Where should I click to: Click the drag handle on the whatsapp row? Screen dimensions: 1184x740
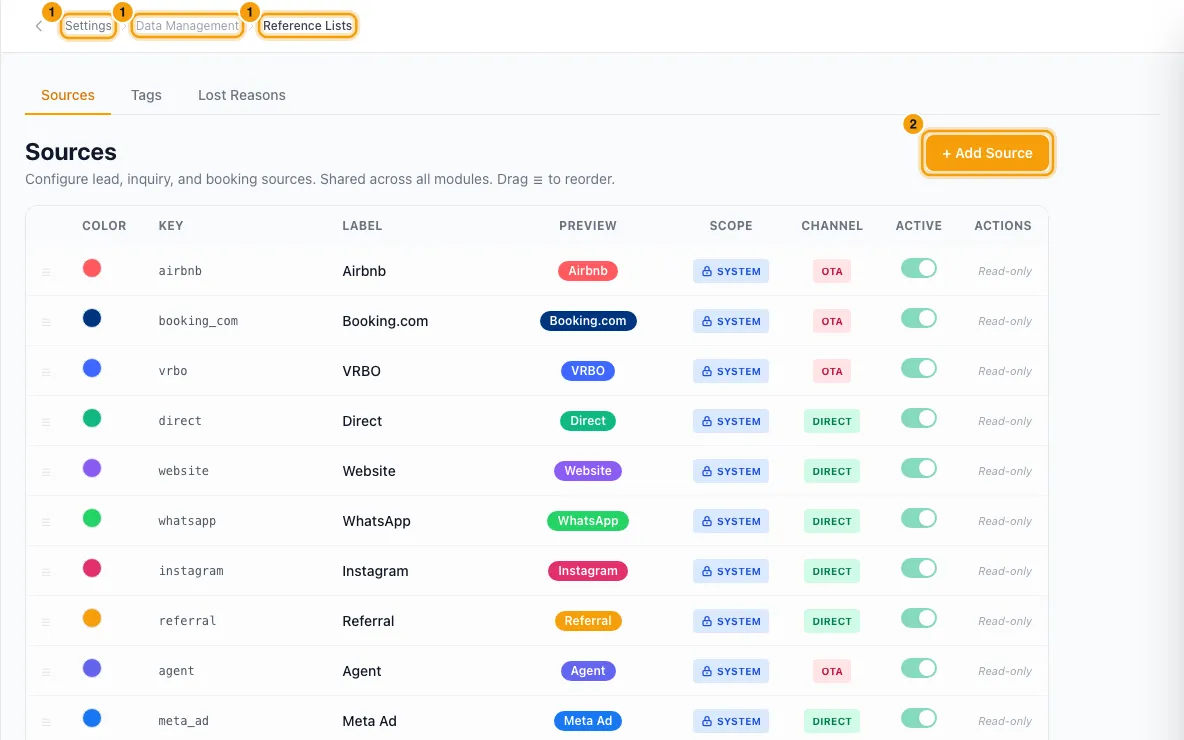pyautogui.click(x=46, y=522)
